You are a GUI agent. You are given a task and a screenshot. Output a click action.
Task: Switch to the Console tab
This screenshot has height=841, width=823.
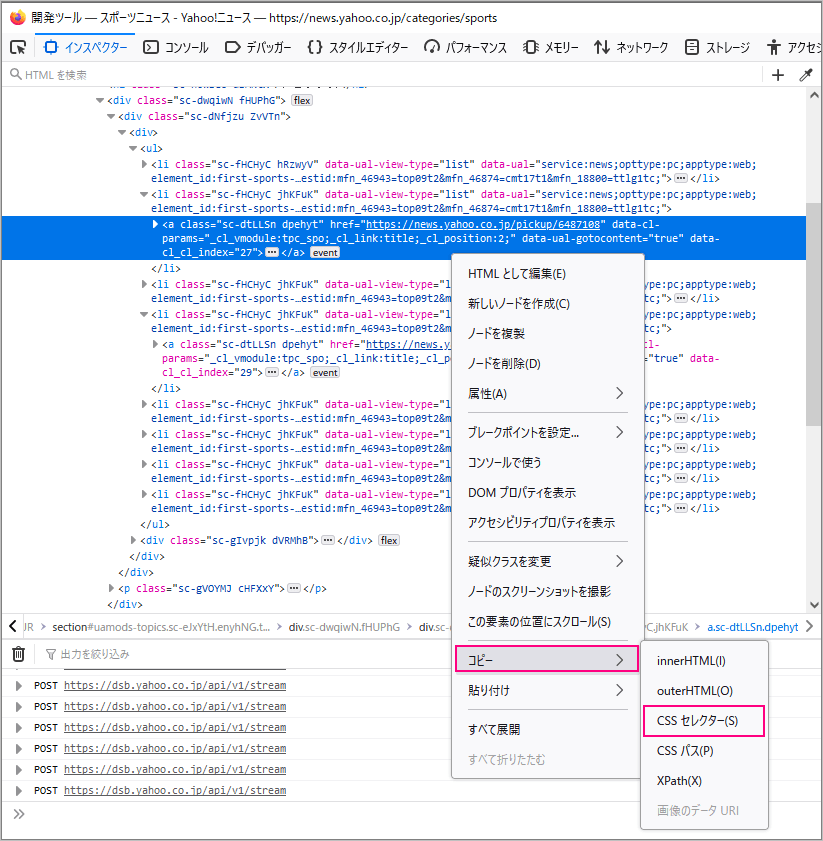coord(175,47)
